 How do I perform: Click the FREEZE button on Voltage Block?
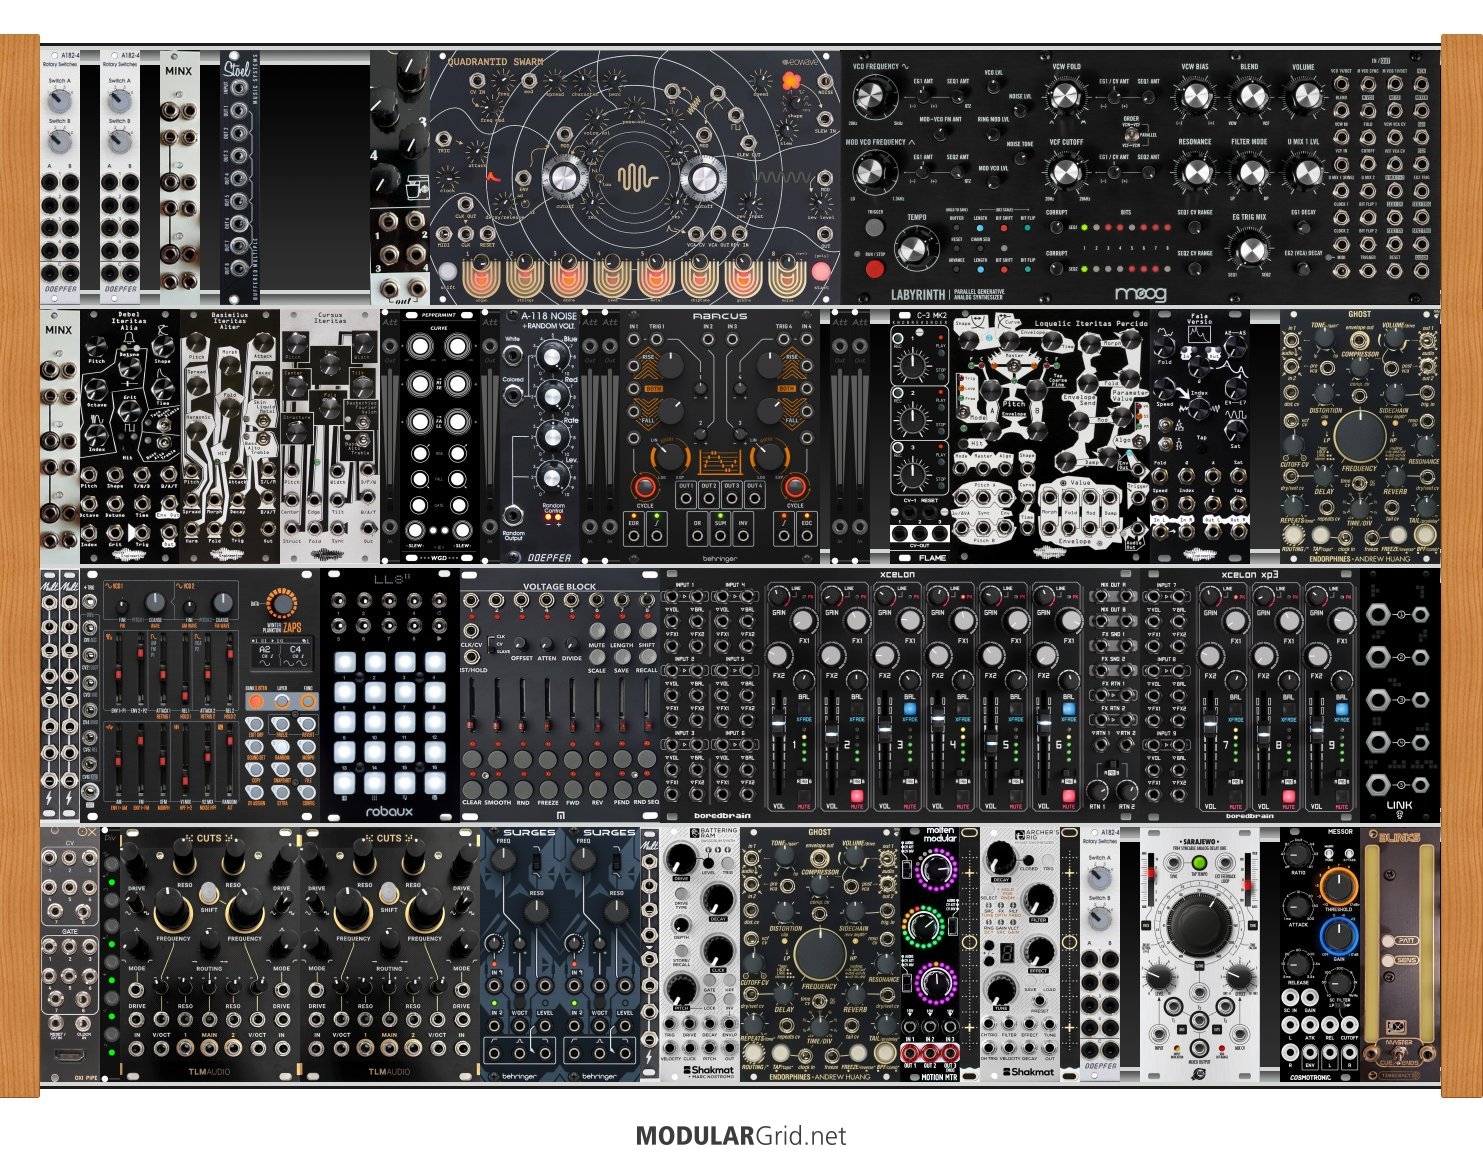pyautogui.click(x=547, y=788)
